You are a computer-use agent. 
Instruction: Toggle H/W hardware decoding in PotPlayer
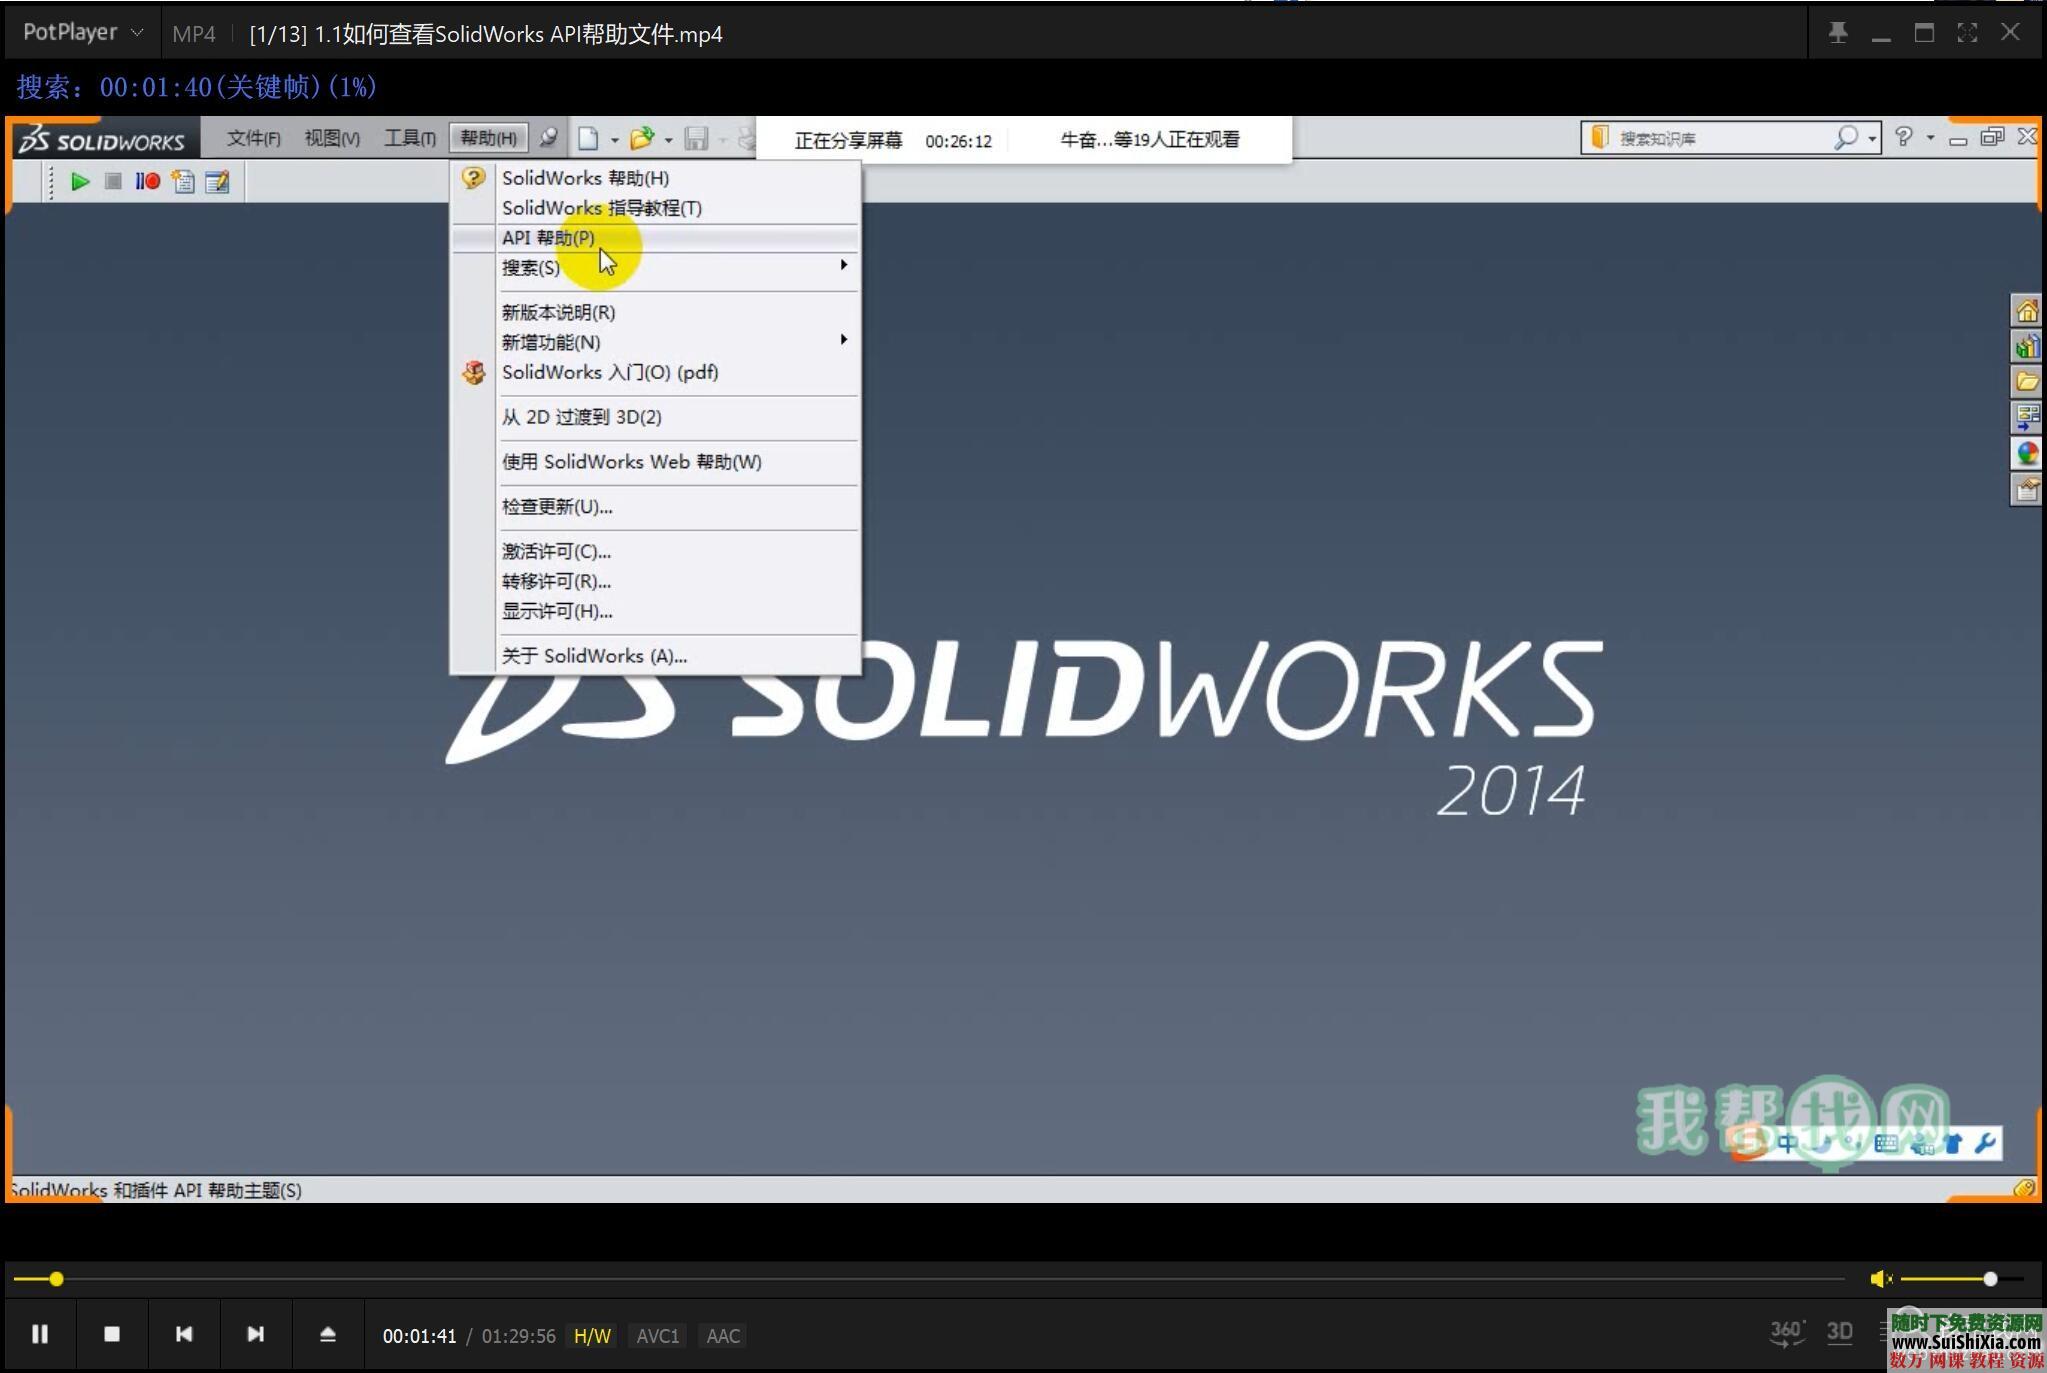coord(591,1335)
